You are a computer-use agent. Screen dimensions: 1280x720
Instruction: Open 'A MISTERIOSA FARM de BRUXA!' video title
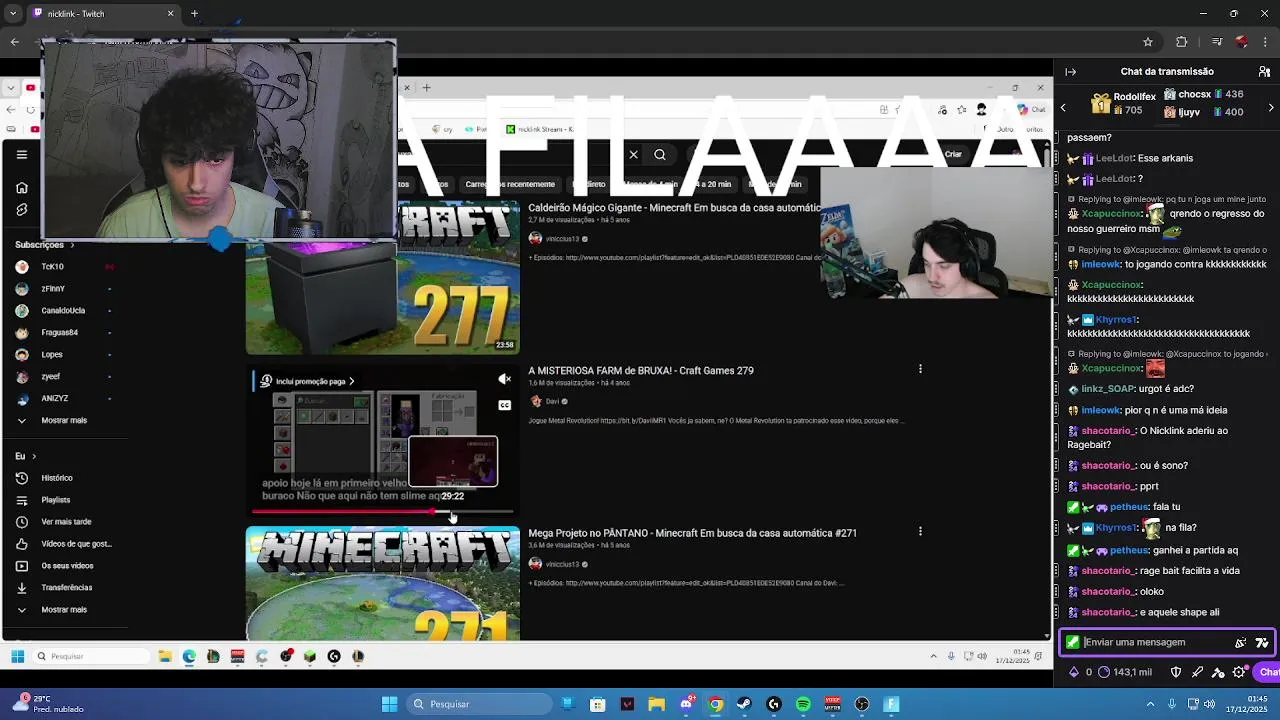[x=641, y=371]
